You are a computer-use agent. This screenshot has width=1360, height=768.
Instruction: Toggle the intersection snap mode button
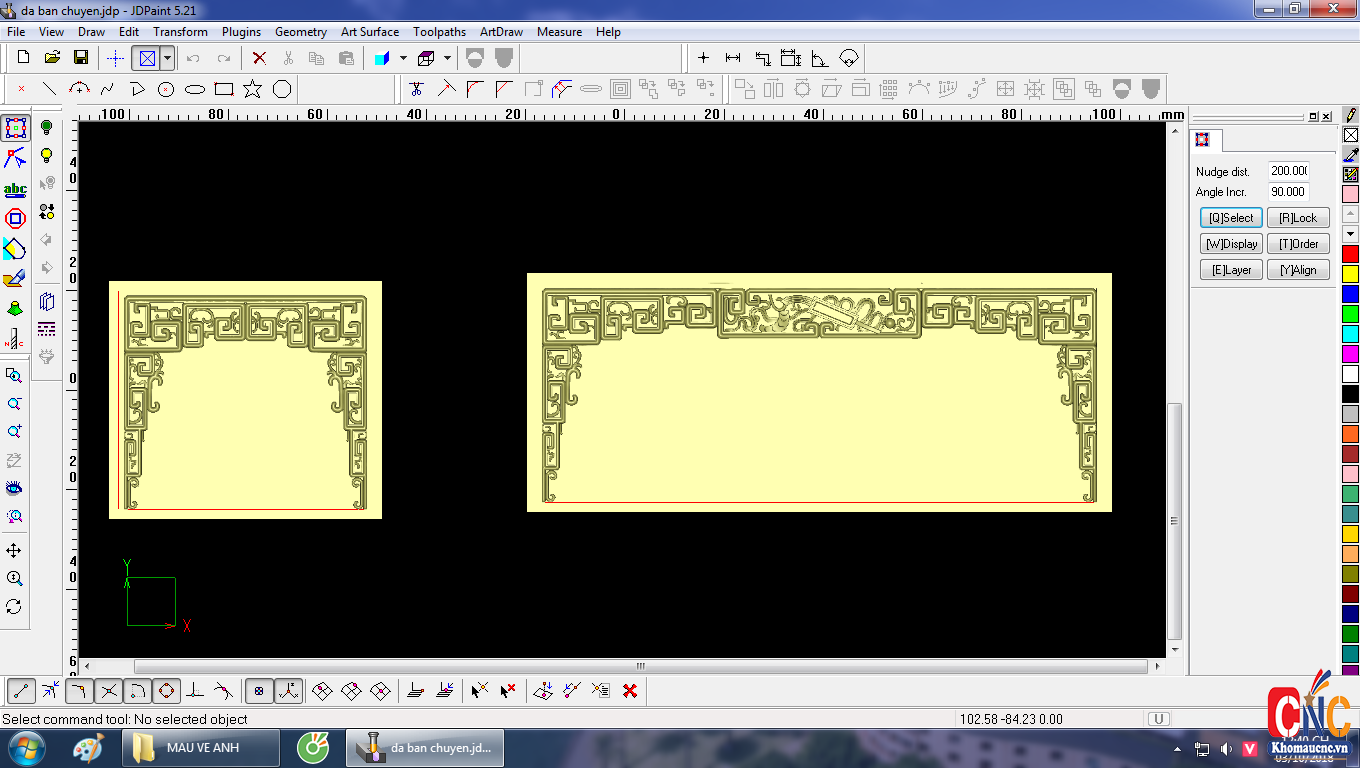109,690
